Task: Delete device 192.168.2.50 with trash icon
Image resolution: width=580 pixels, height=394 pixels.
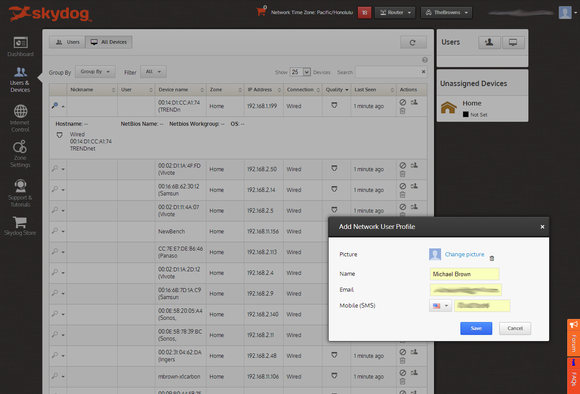Action: click(x=402, y=174)
